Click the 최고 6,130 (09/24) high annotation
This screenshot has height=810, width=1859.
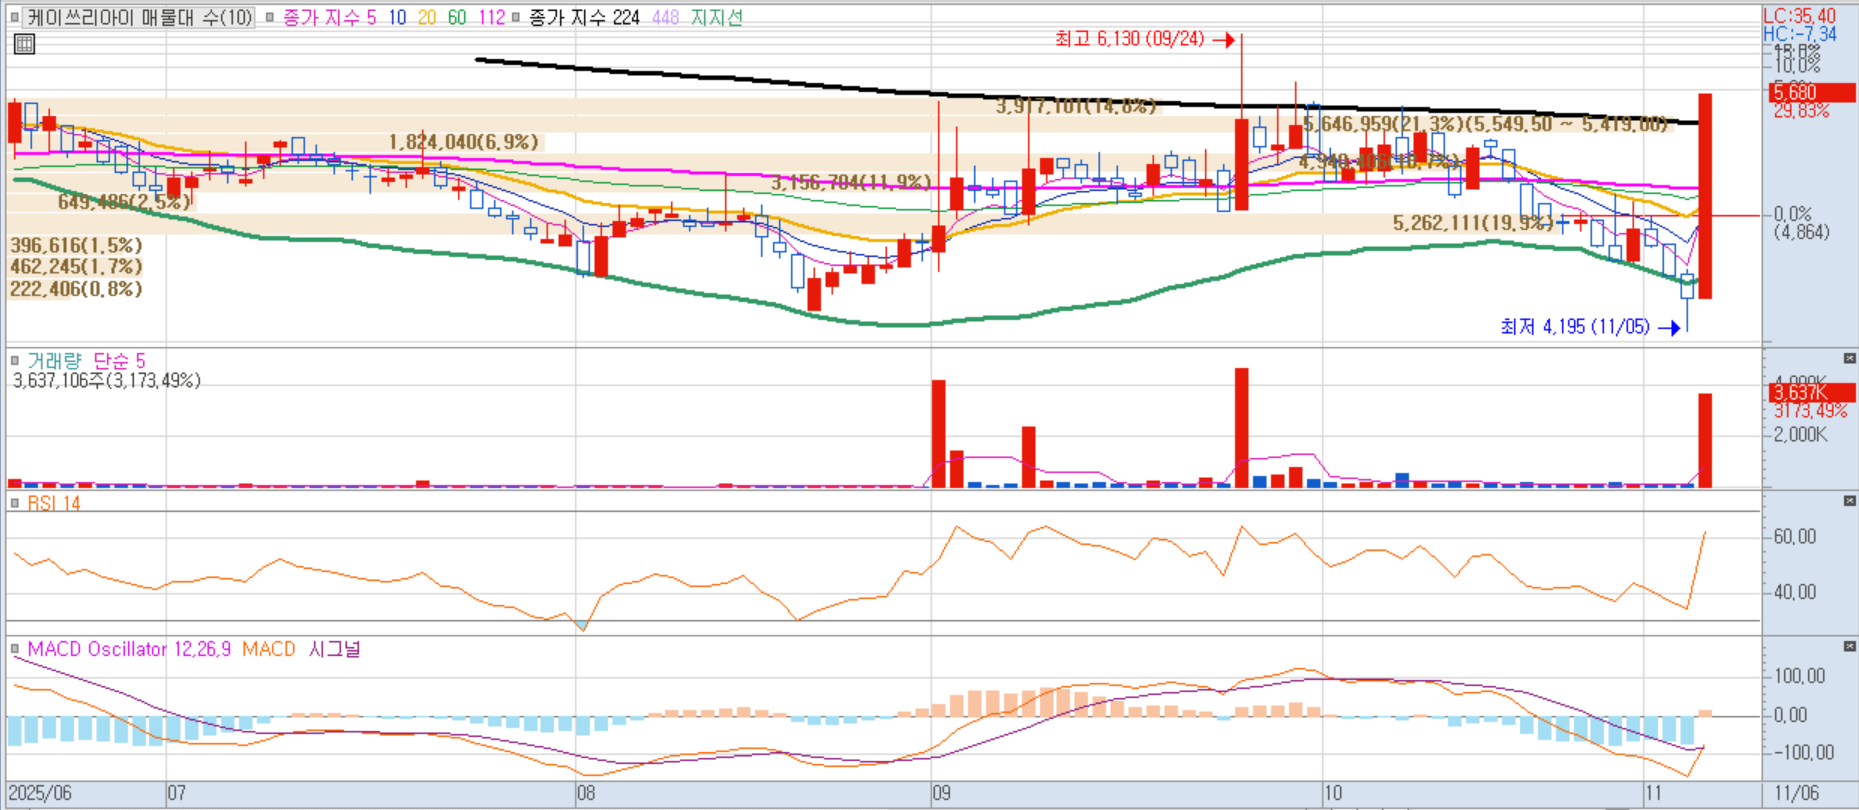coord(1129,39)
